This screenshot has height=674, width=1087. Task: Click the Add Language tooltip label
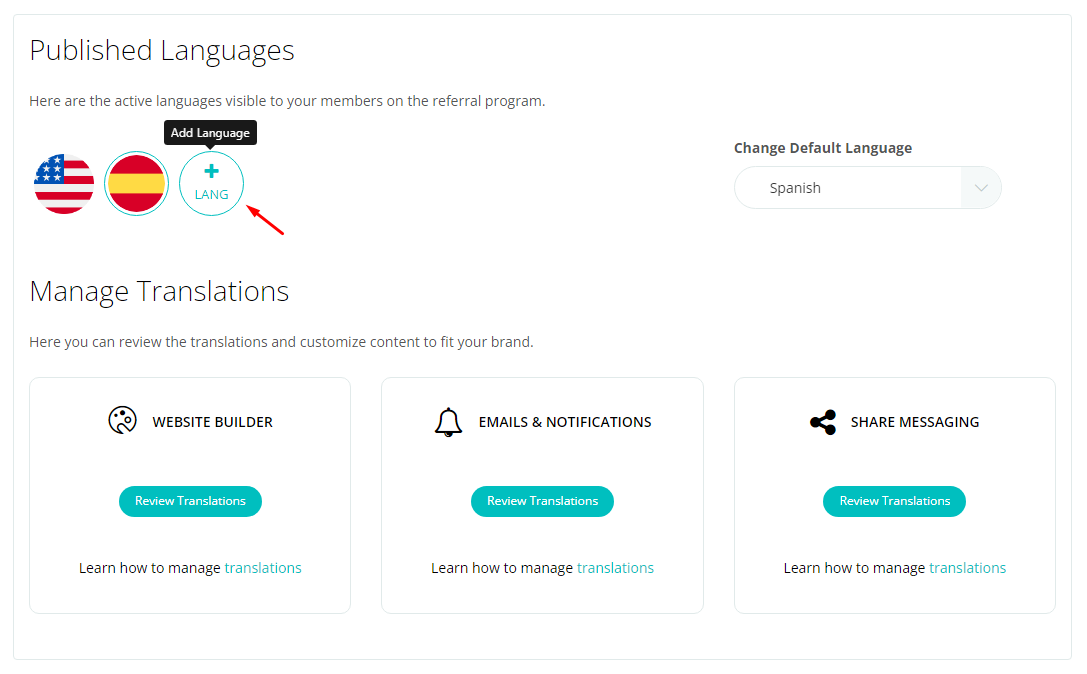pyautogui.click(x=210, y=132)
